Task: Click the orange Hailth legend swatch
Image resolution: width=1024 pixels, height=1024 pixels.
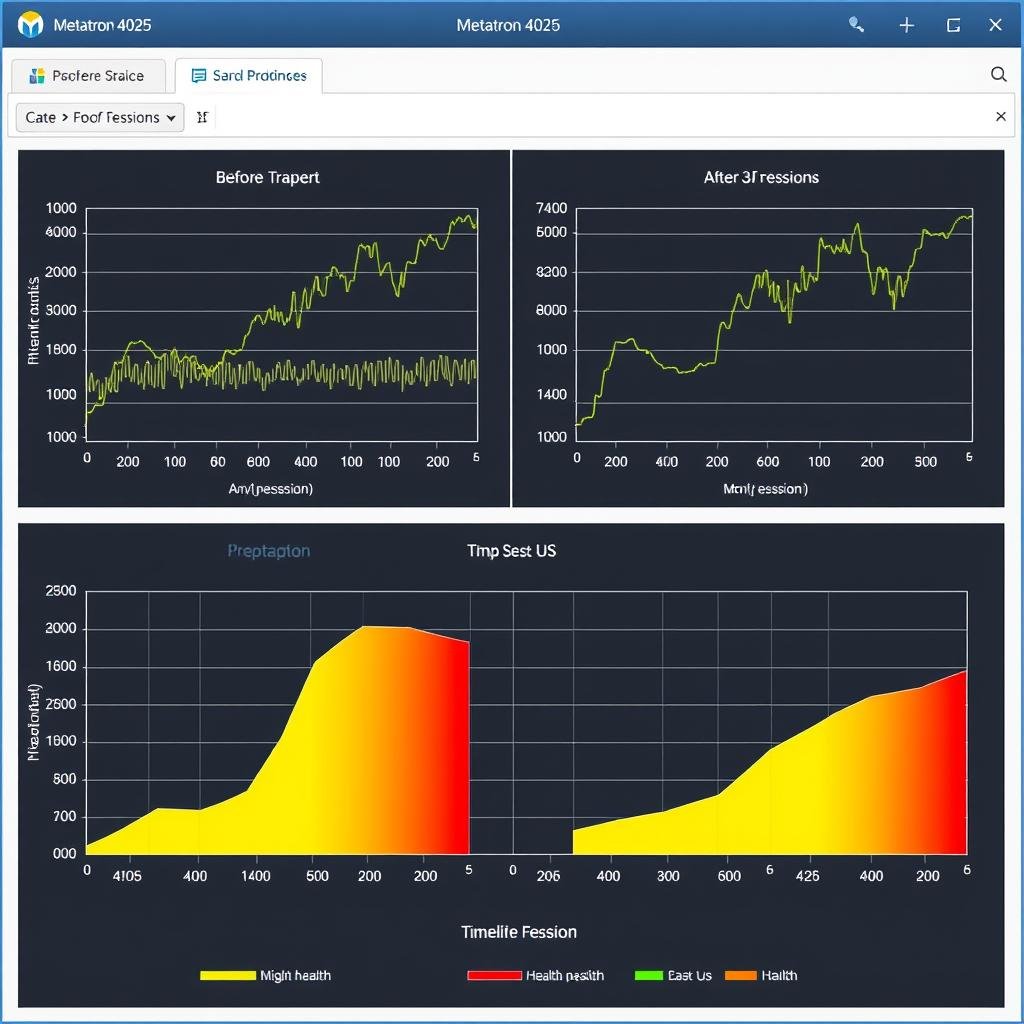Action: pyautogui.click(x=740, y=975)
